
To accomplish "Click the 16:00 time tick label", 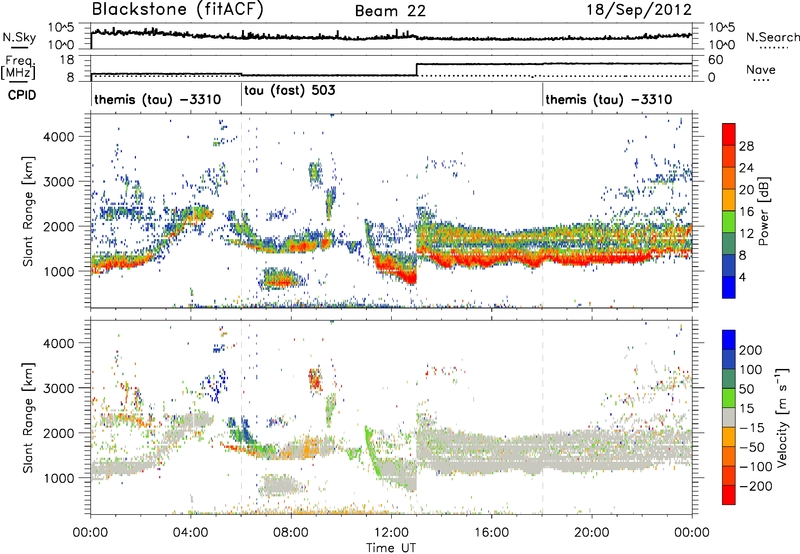I will pyautogui.click(x=491, y=533).
